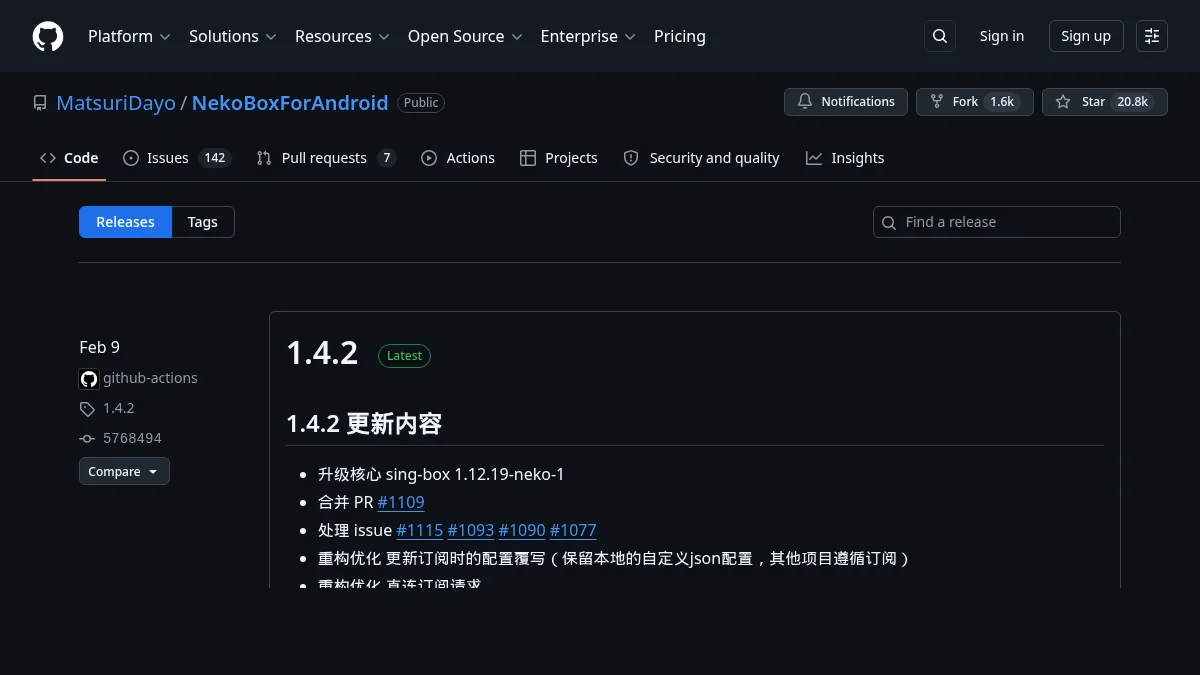The image size is (1200, 675).
Task: Click the fork icon in Fork button
Action: 937,102
